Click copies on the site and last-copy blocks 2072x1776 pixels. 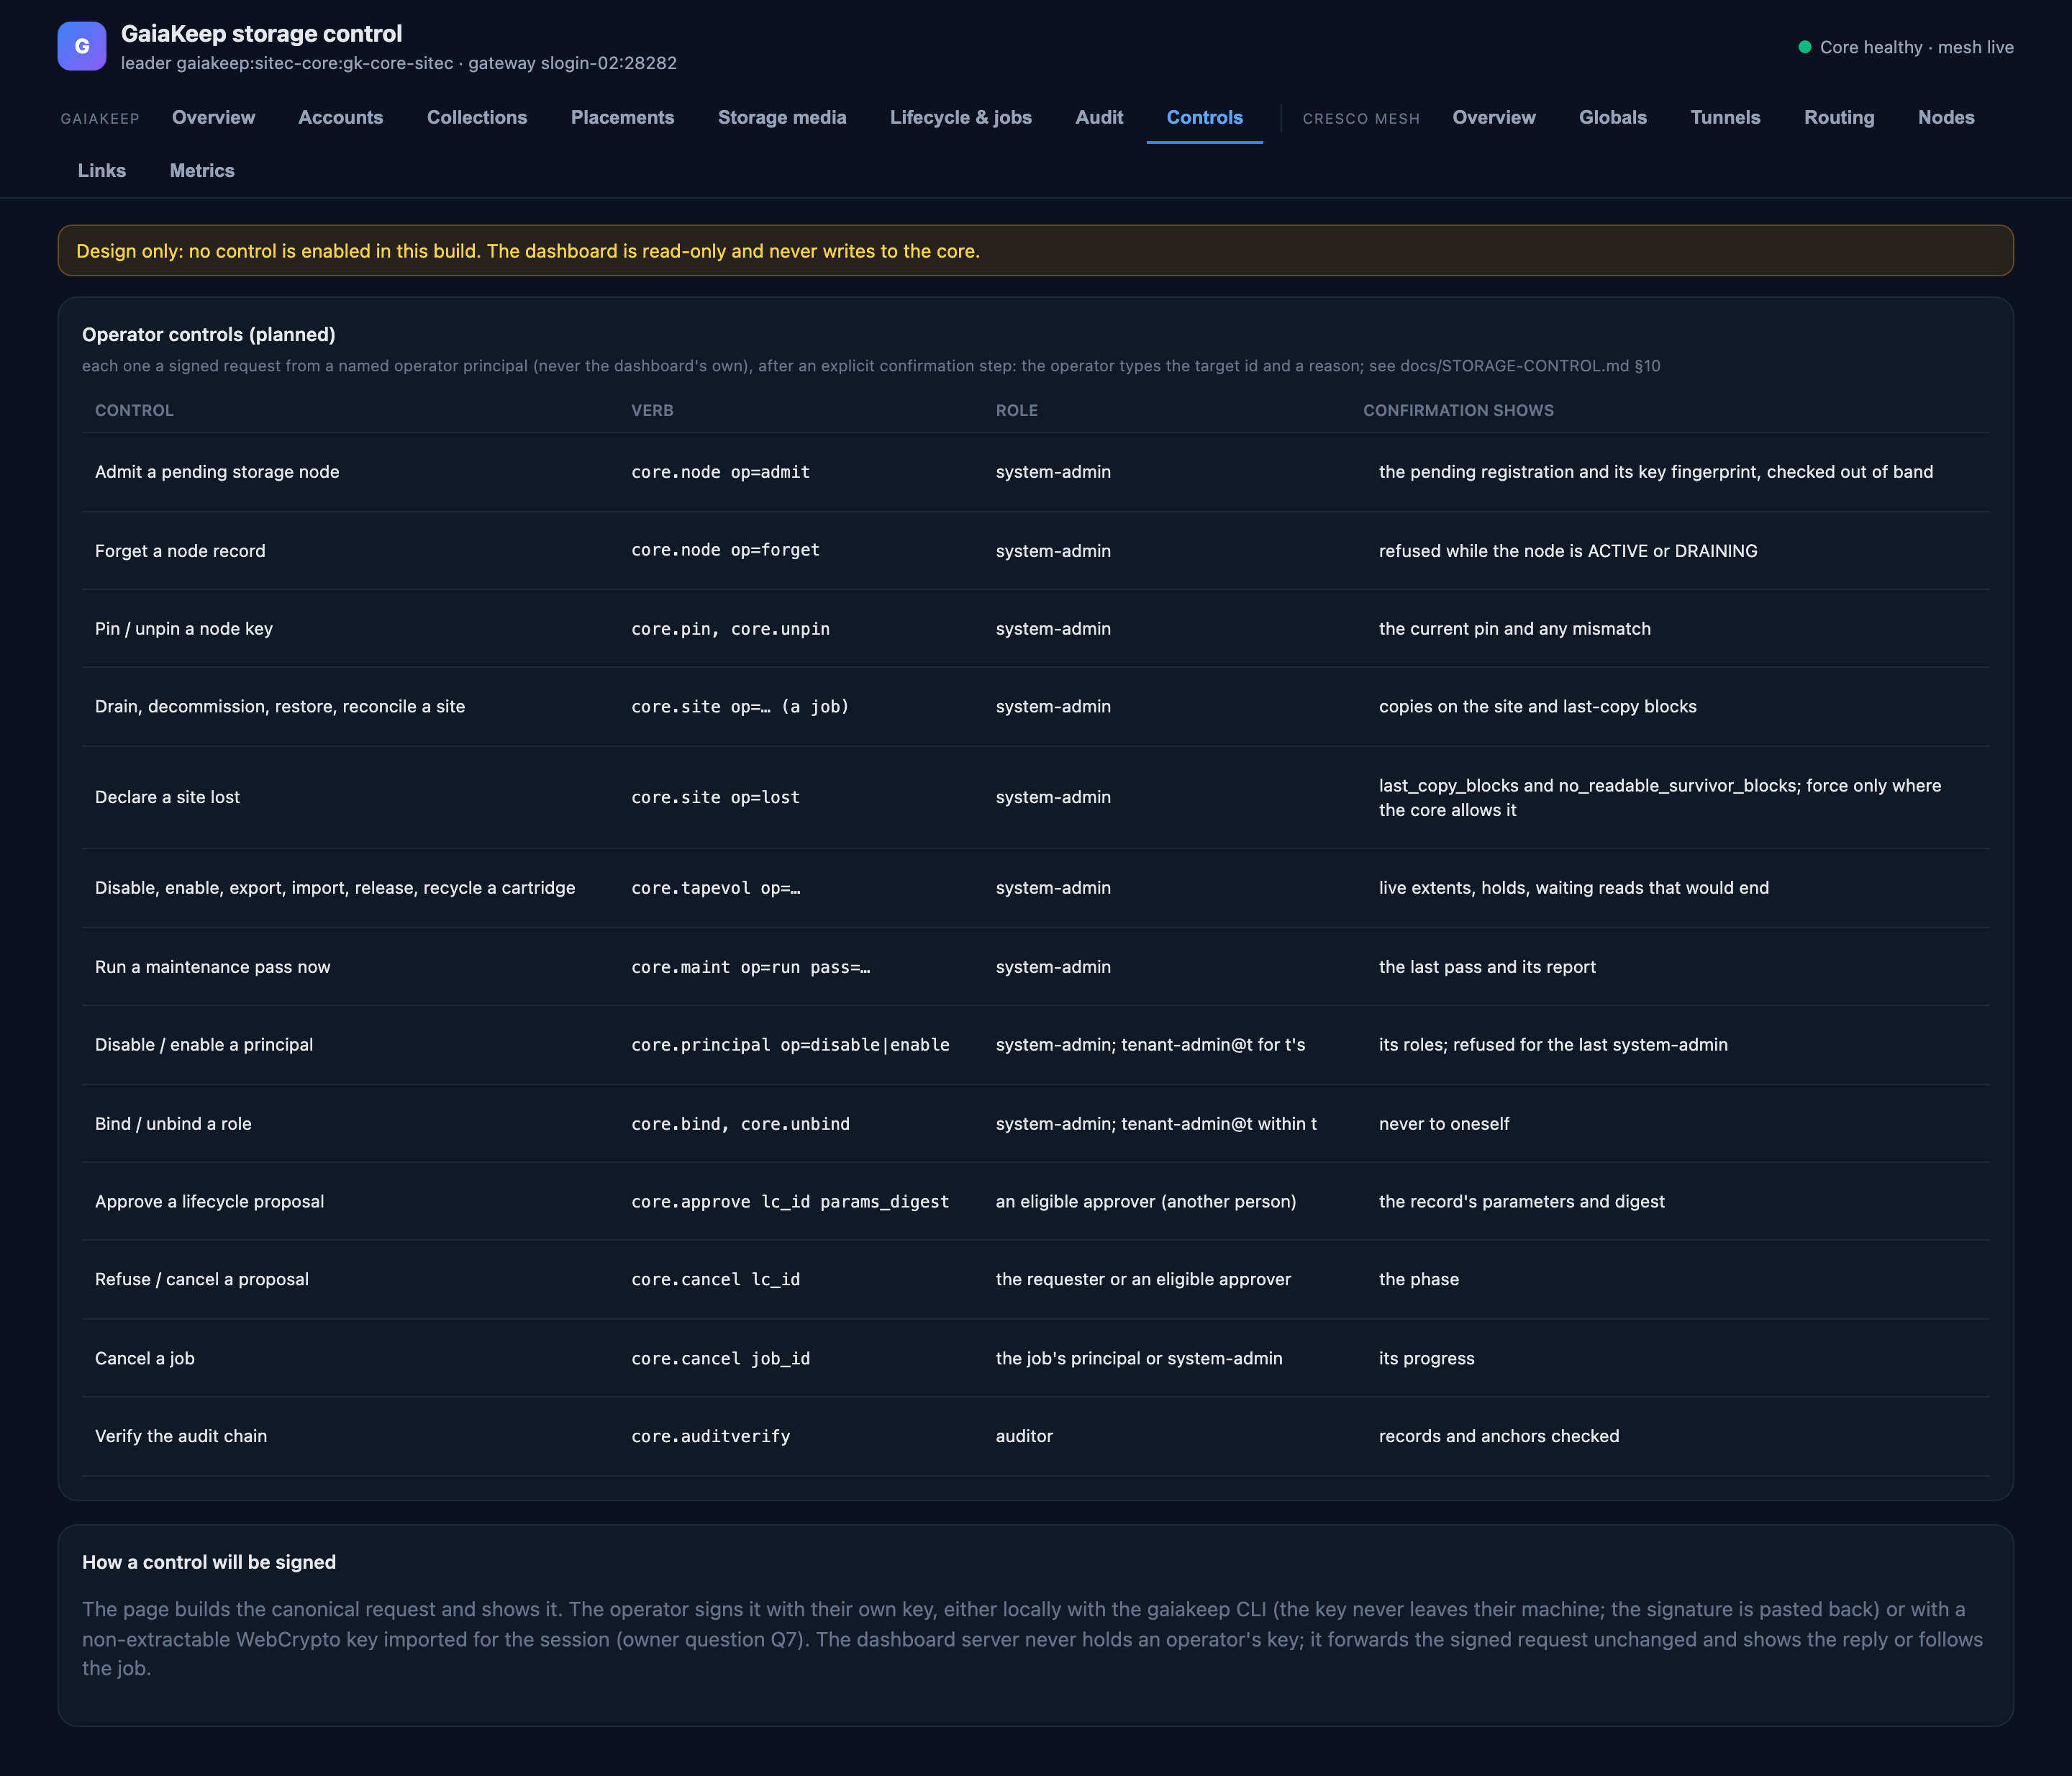[x=1538, y=706]
